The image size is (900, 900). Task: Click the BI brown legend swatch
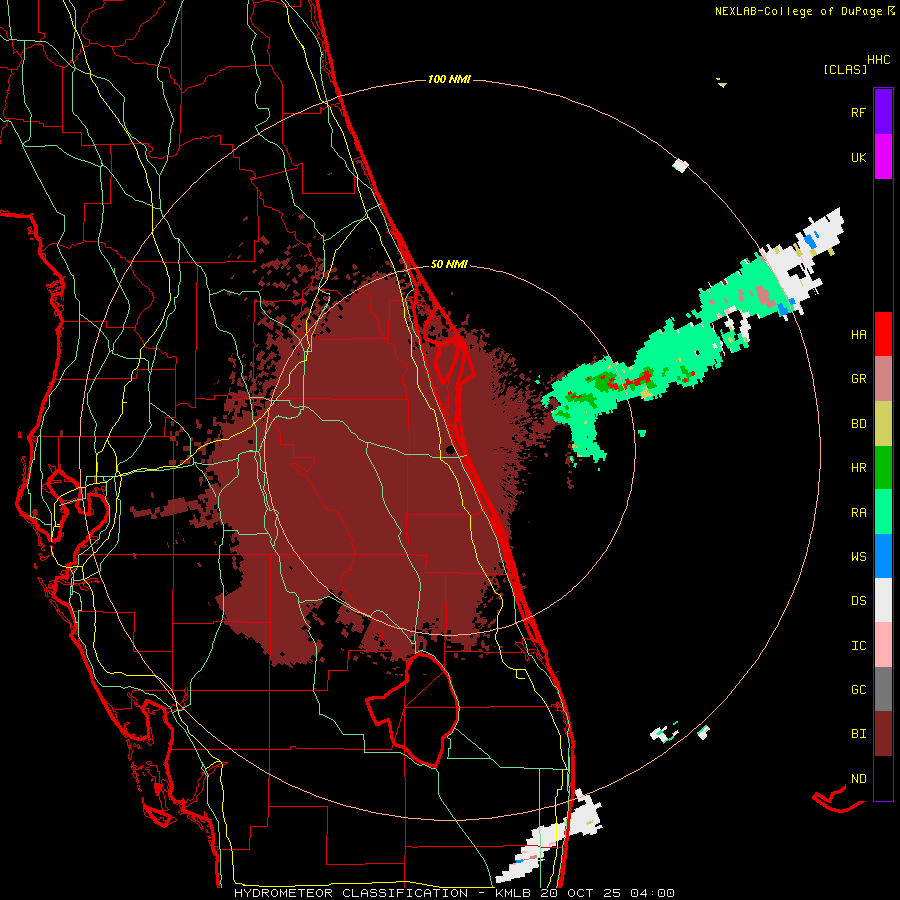click(883, 734)
